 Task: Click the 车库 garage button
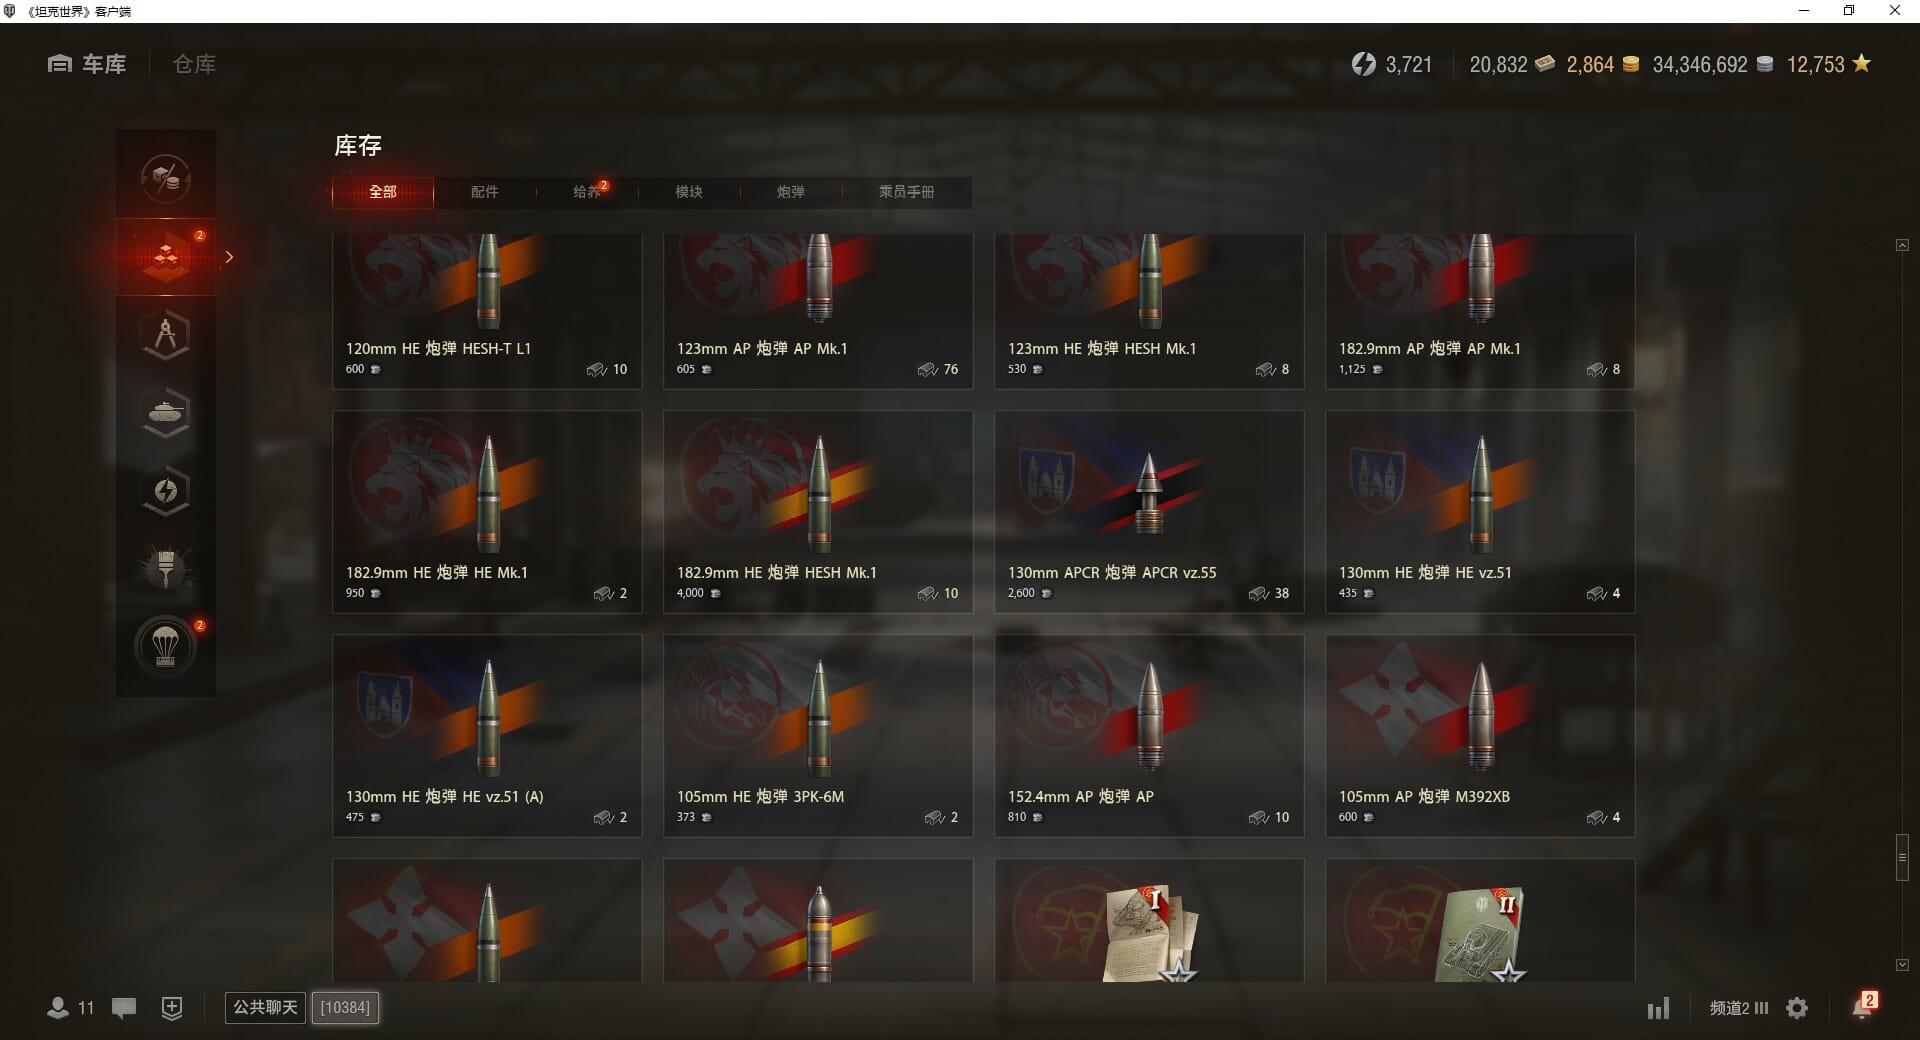coord(87,64)
